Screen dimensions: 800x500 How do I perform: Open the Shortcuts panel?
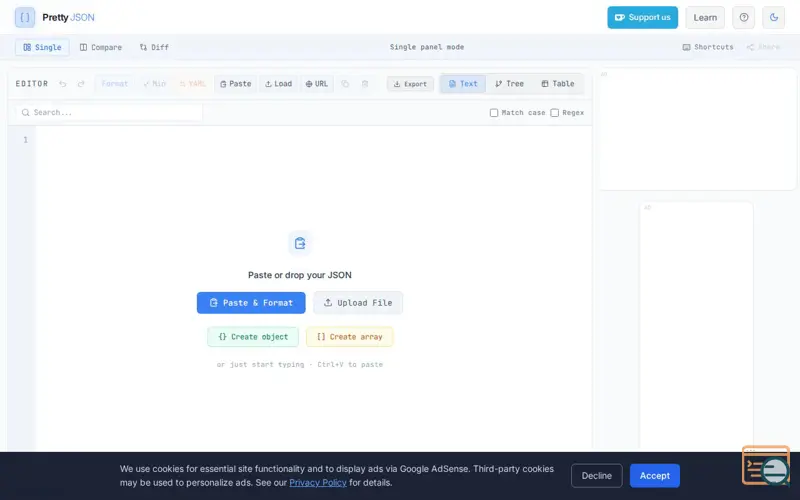point(708,47)
